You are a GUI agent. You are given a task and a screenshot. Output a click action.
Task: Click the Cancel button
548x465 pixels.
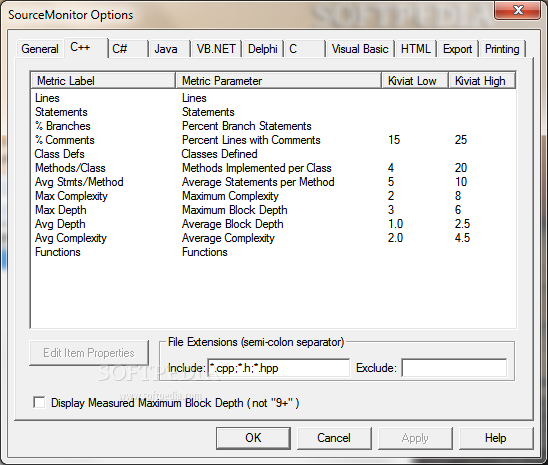point(334,438)
